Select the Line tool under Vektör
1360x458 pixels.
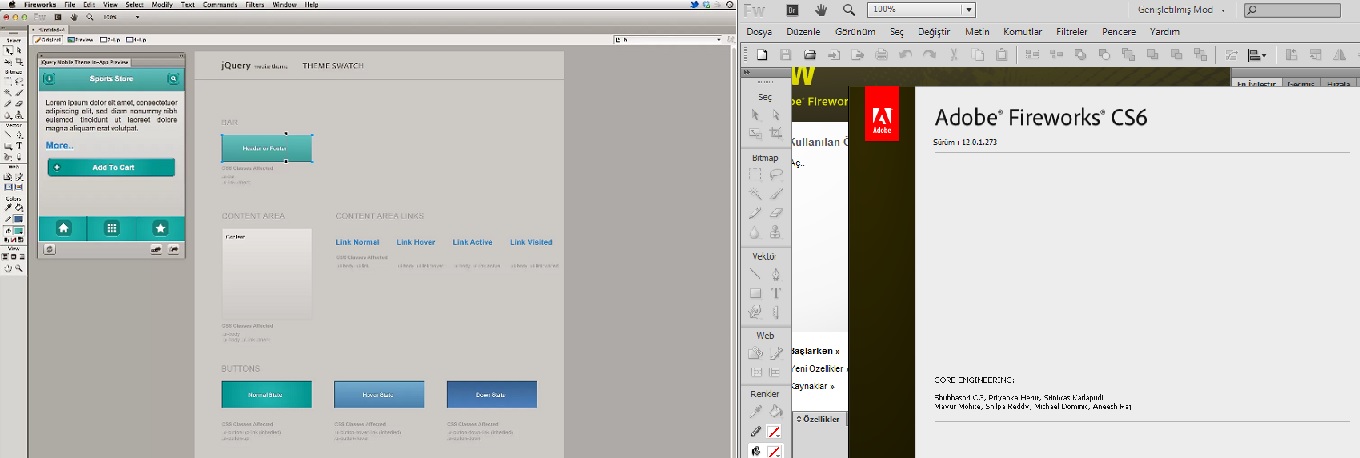[x=755, y=274]
